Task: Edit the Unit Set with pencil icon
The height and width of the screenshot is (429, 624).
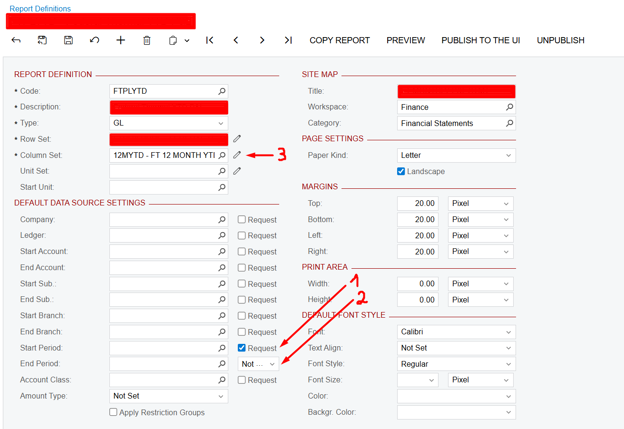Action: point(237,171)
